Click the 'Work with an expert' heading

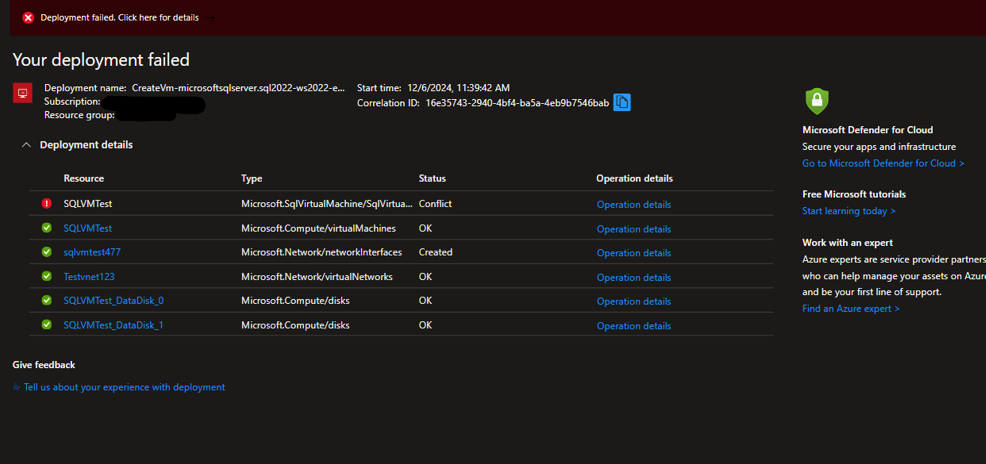(848, 243)
